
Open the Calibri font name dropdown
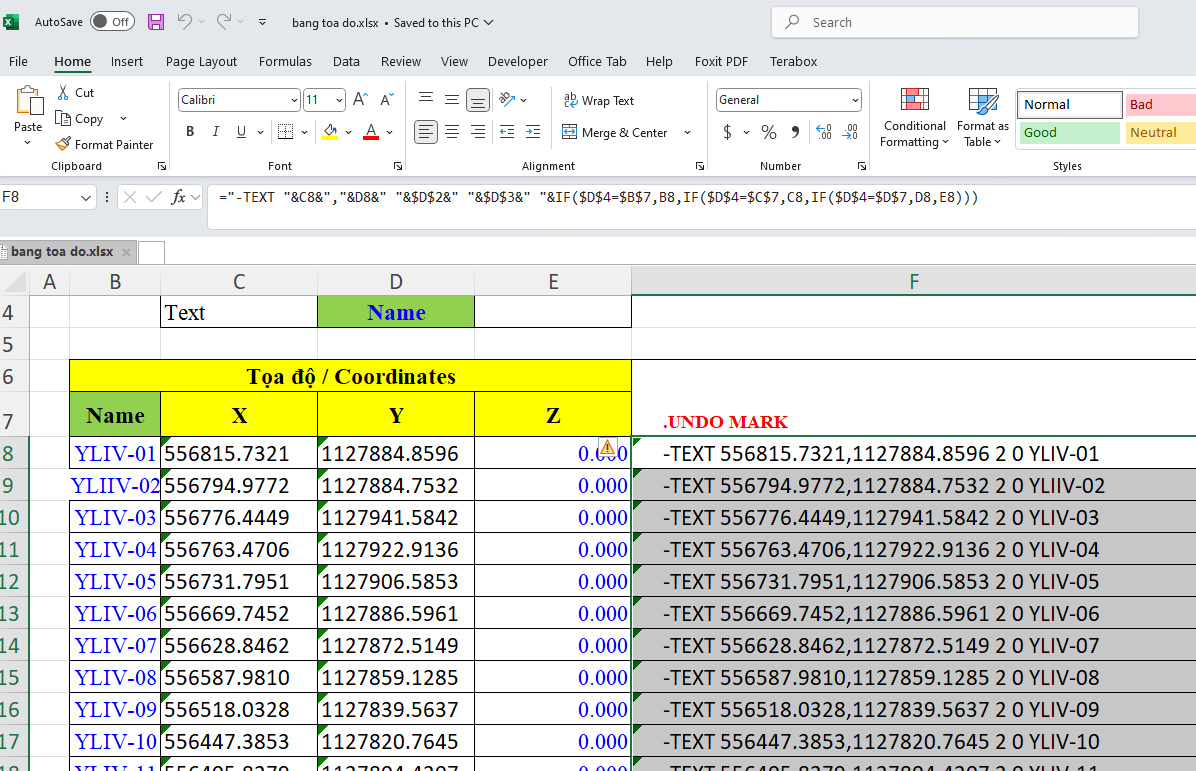(x=293, y=100)
